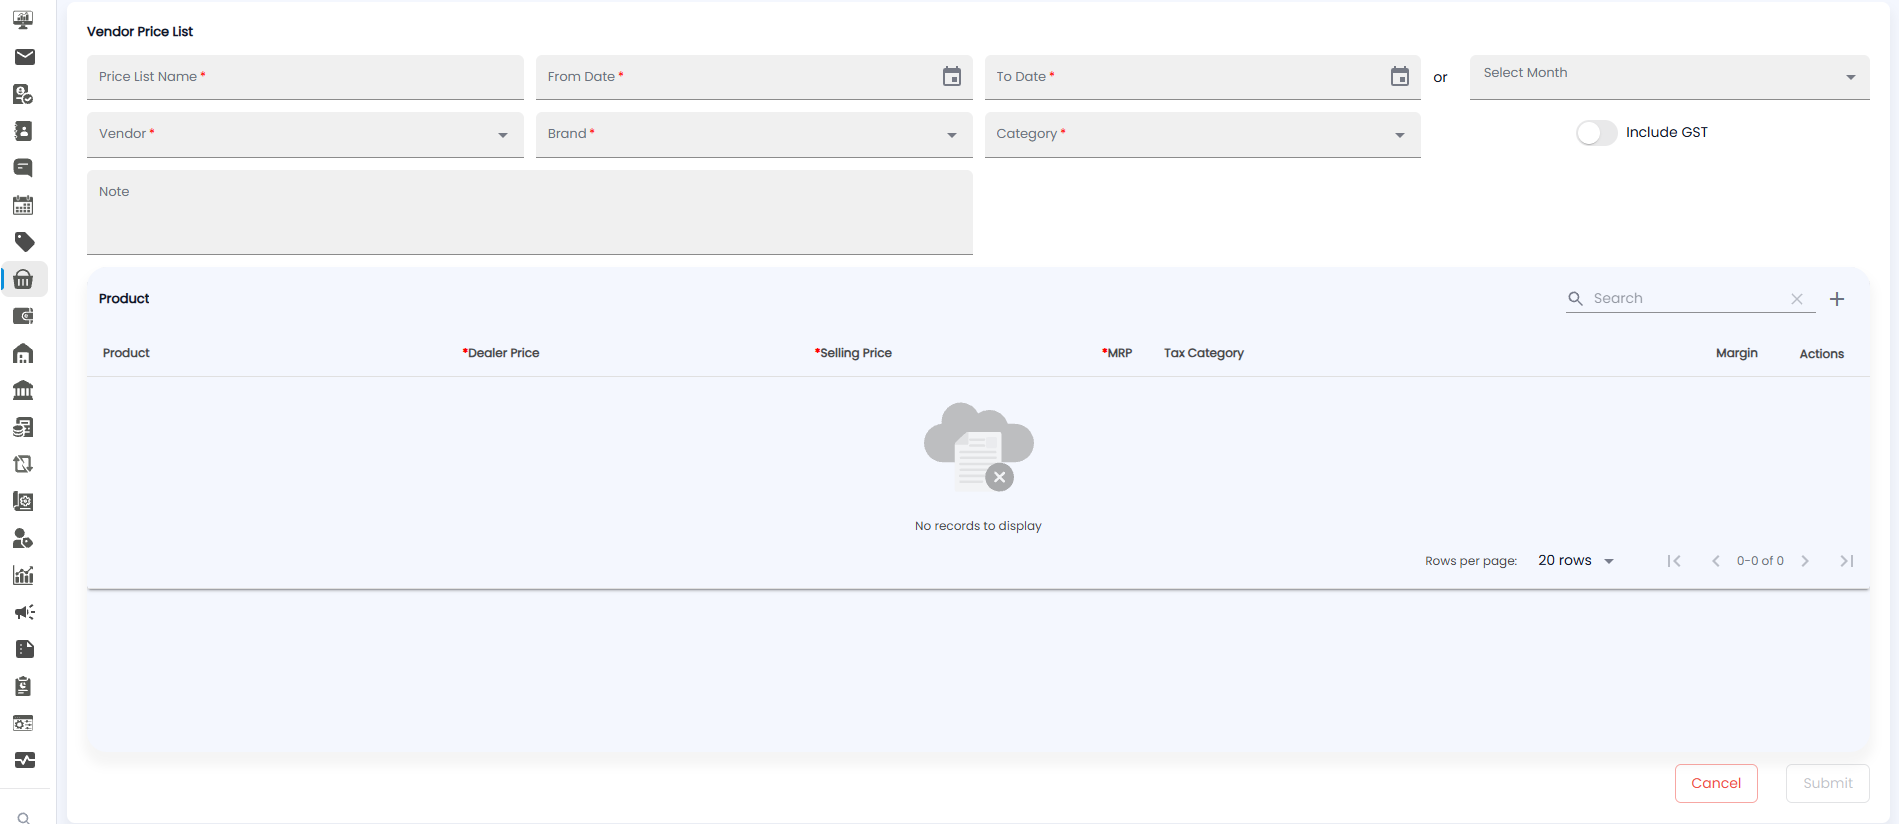The height and width of the screenshot is (824, 1899).
Task: Go to last page of product table
Action: [1847, 561]
